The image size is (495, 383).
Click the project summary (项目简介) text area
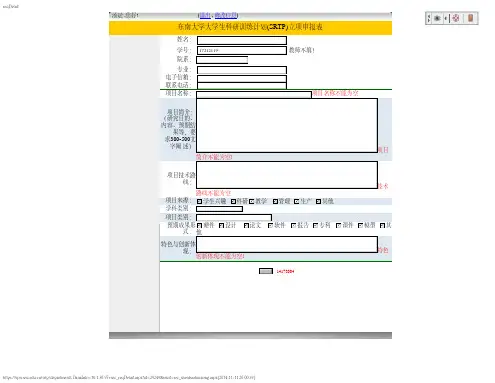[x=287, y=125]
